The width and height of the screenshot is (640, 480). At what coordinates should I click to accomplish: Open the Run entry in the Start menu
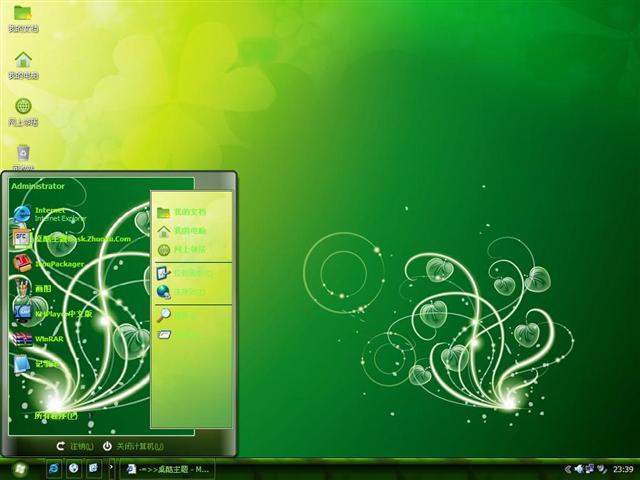click(x=176, y=335)
